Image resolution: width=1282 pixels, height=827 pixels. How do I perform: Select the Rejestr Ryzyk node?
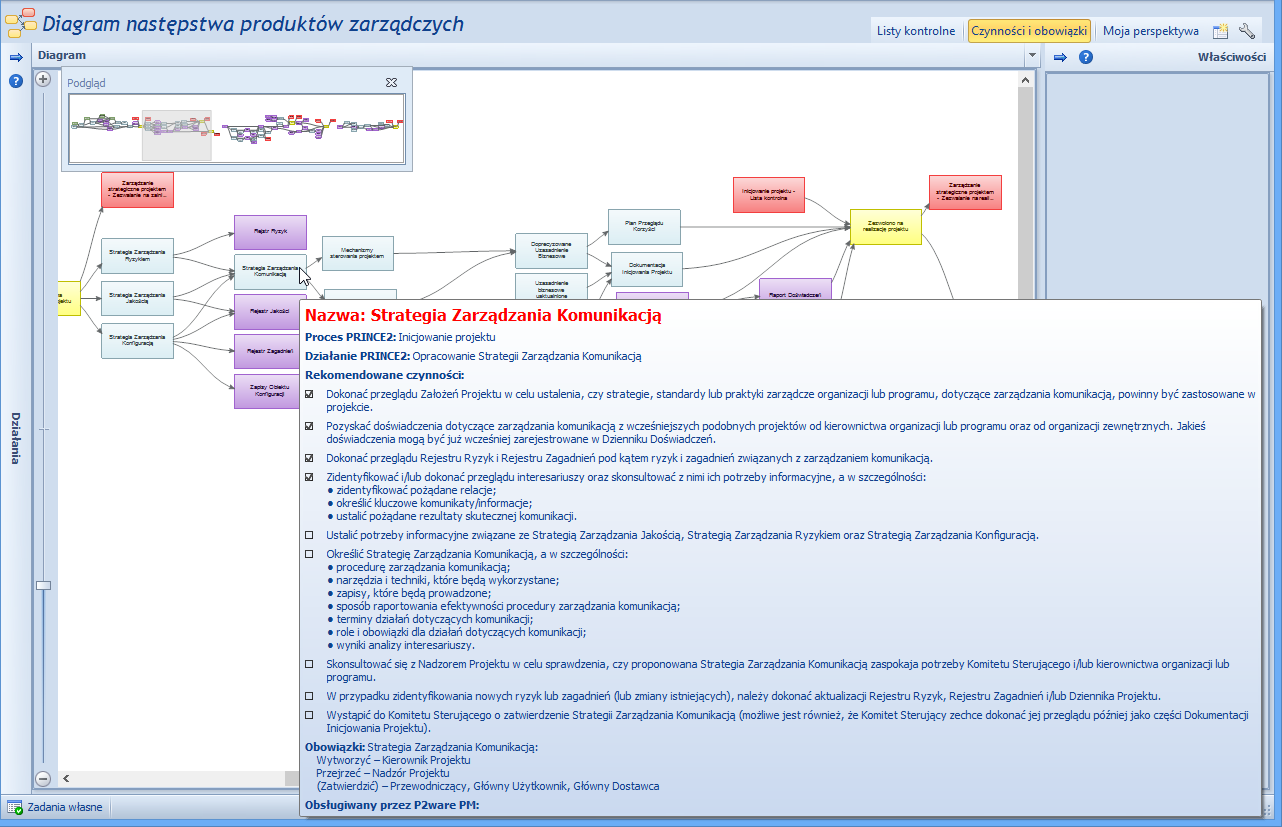270,232
